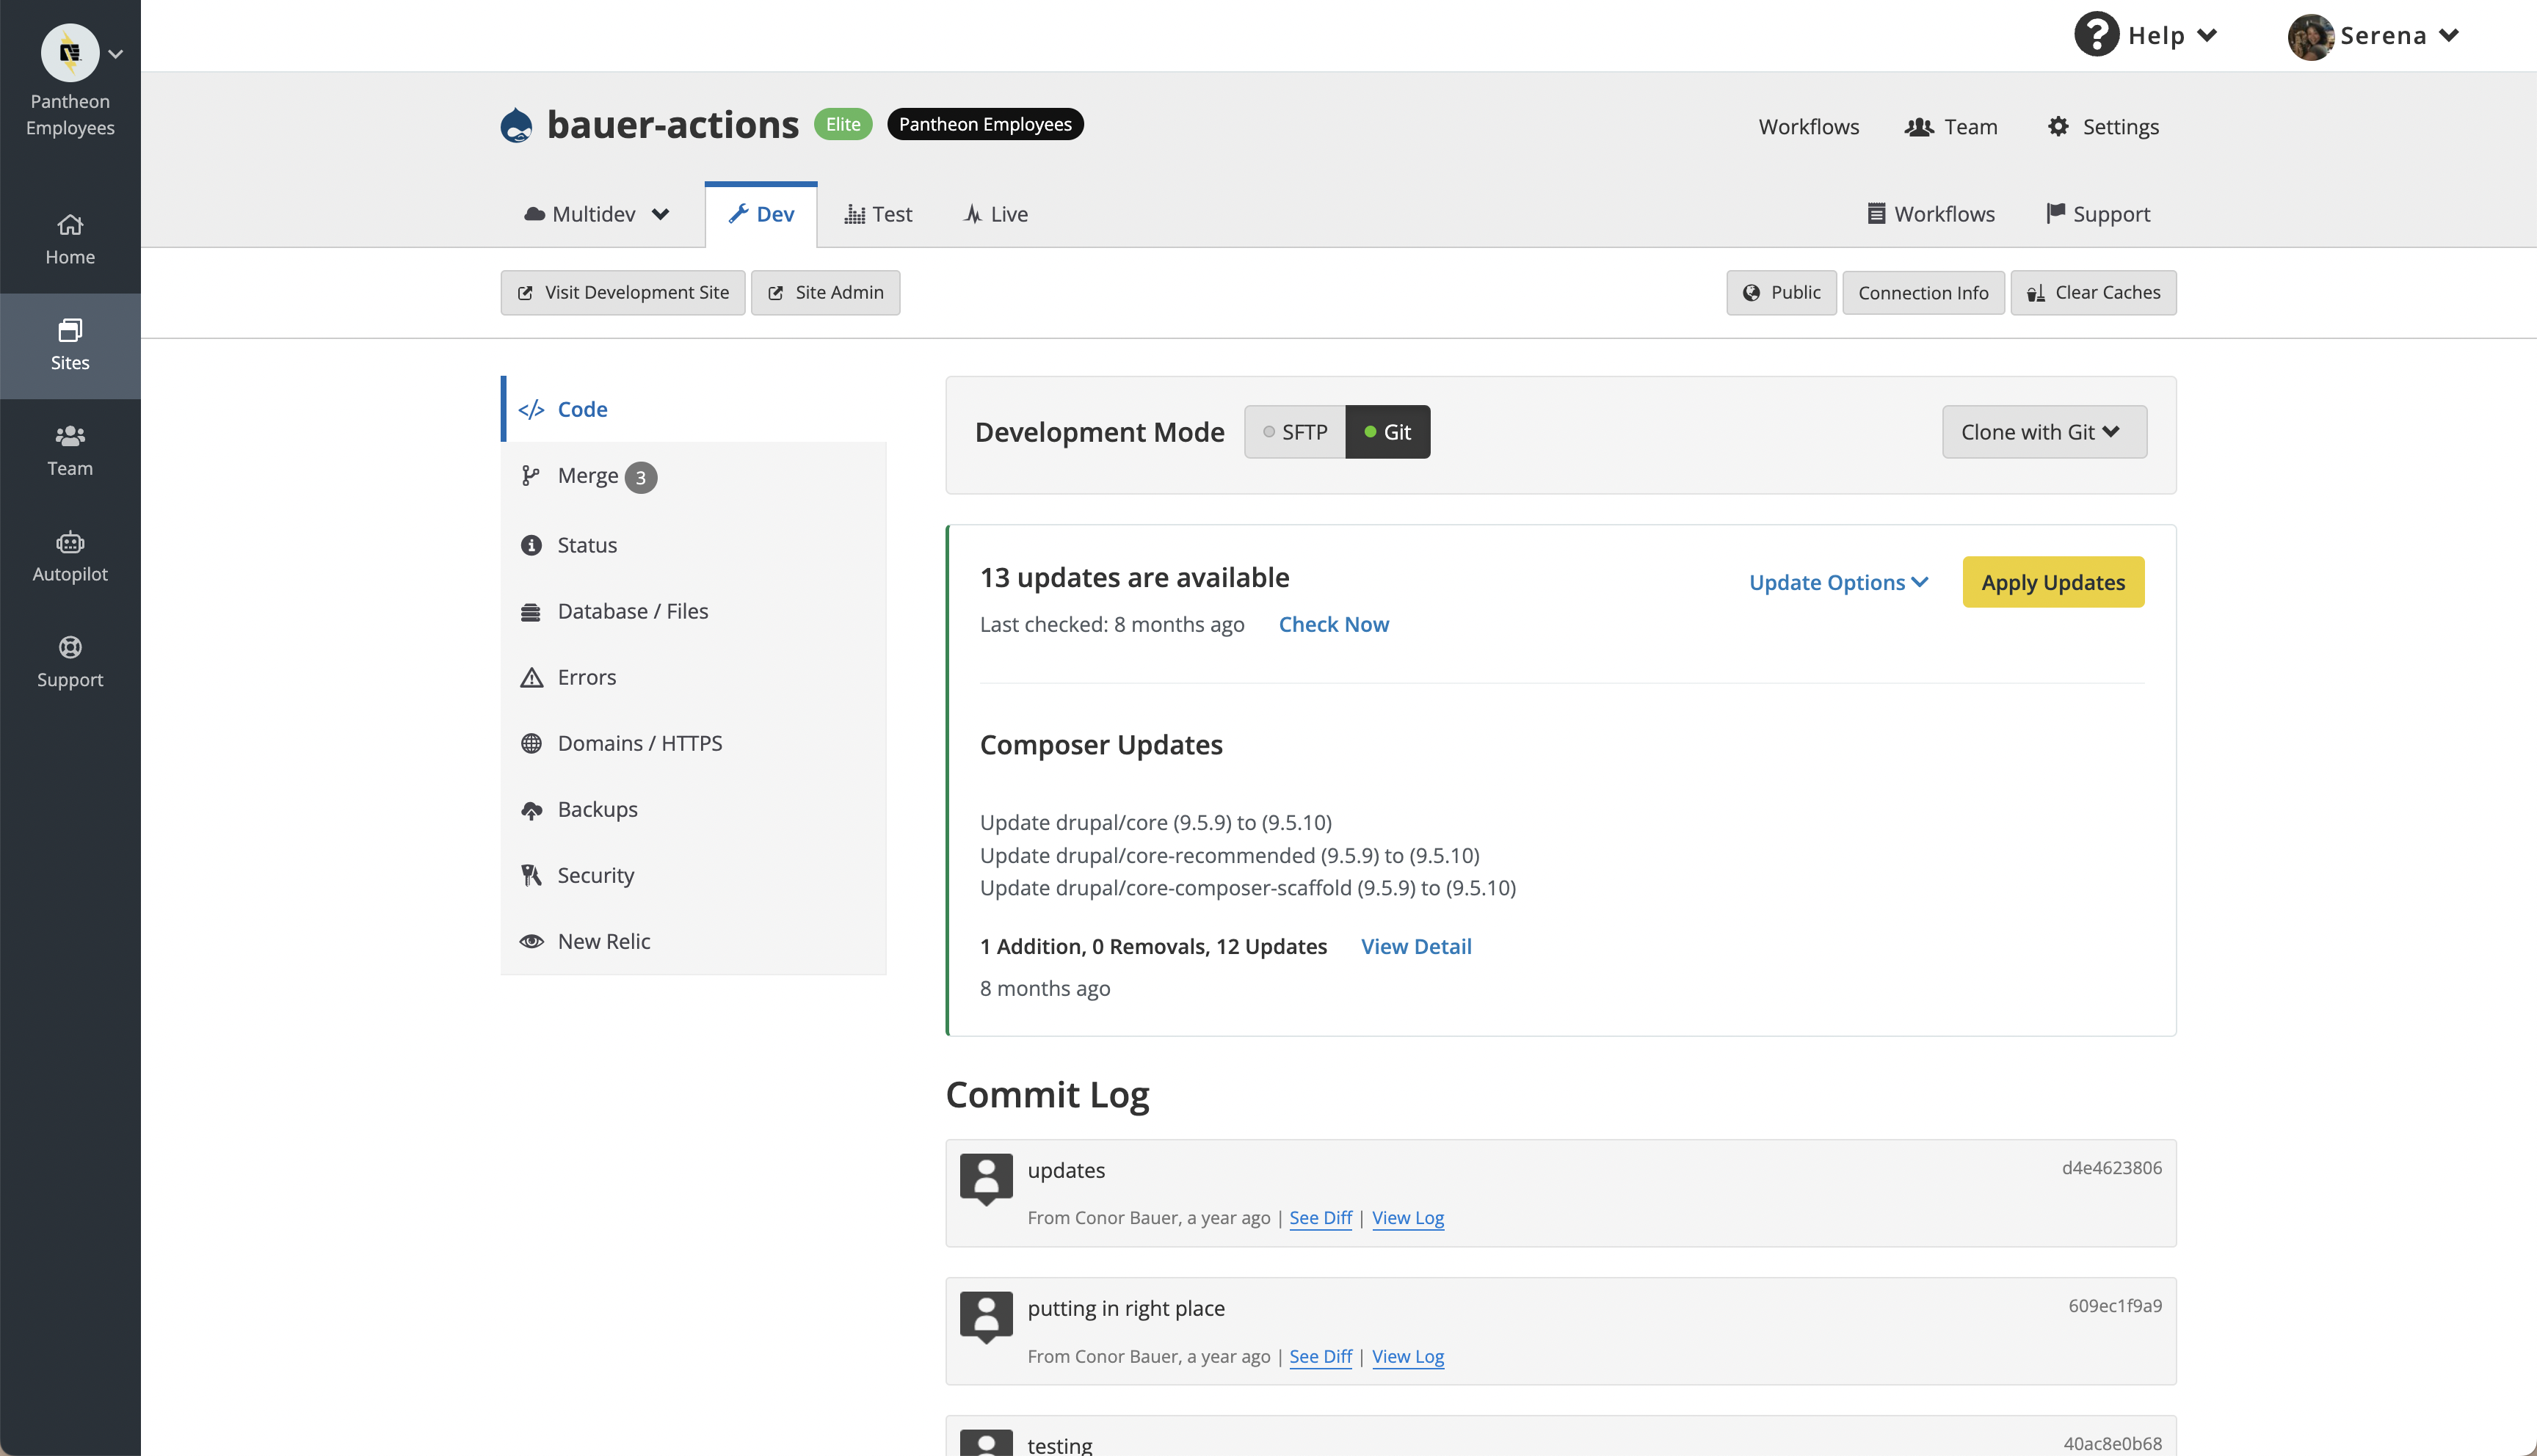2537x1456 pixels.
Task: Switch to the Test environment tab
Action: click(x=877, y=213)
